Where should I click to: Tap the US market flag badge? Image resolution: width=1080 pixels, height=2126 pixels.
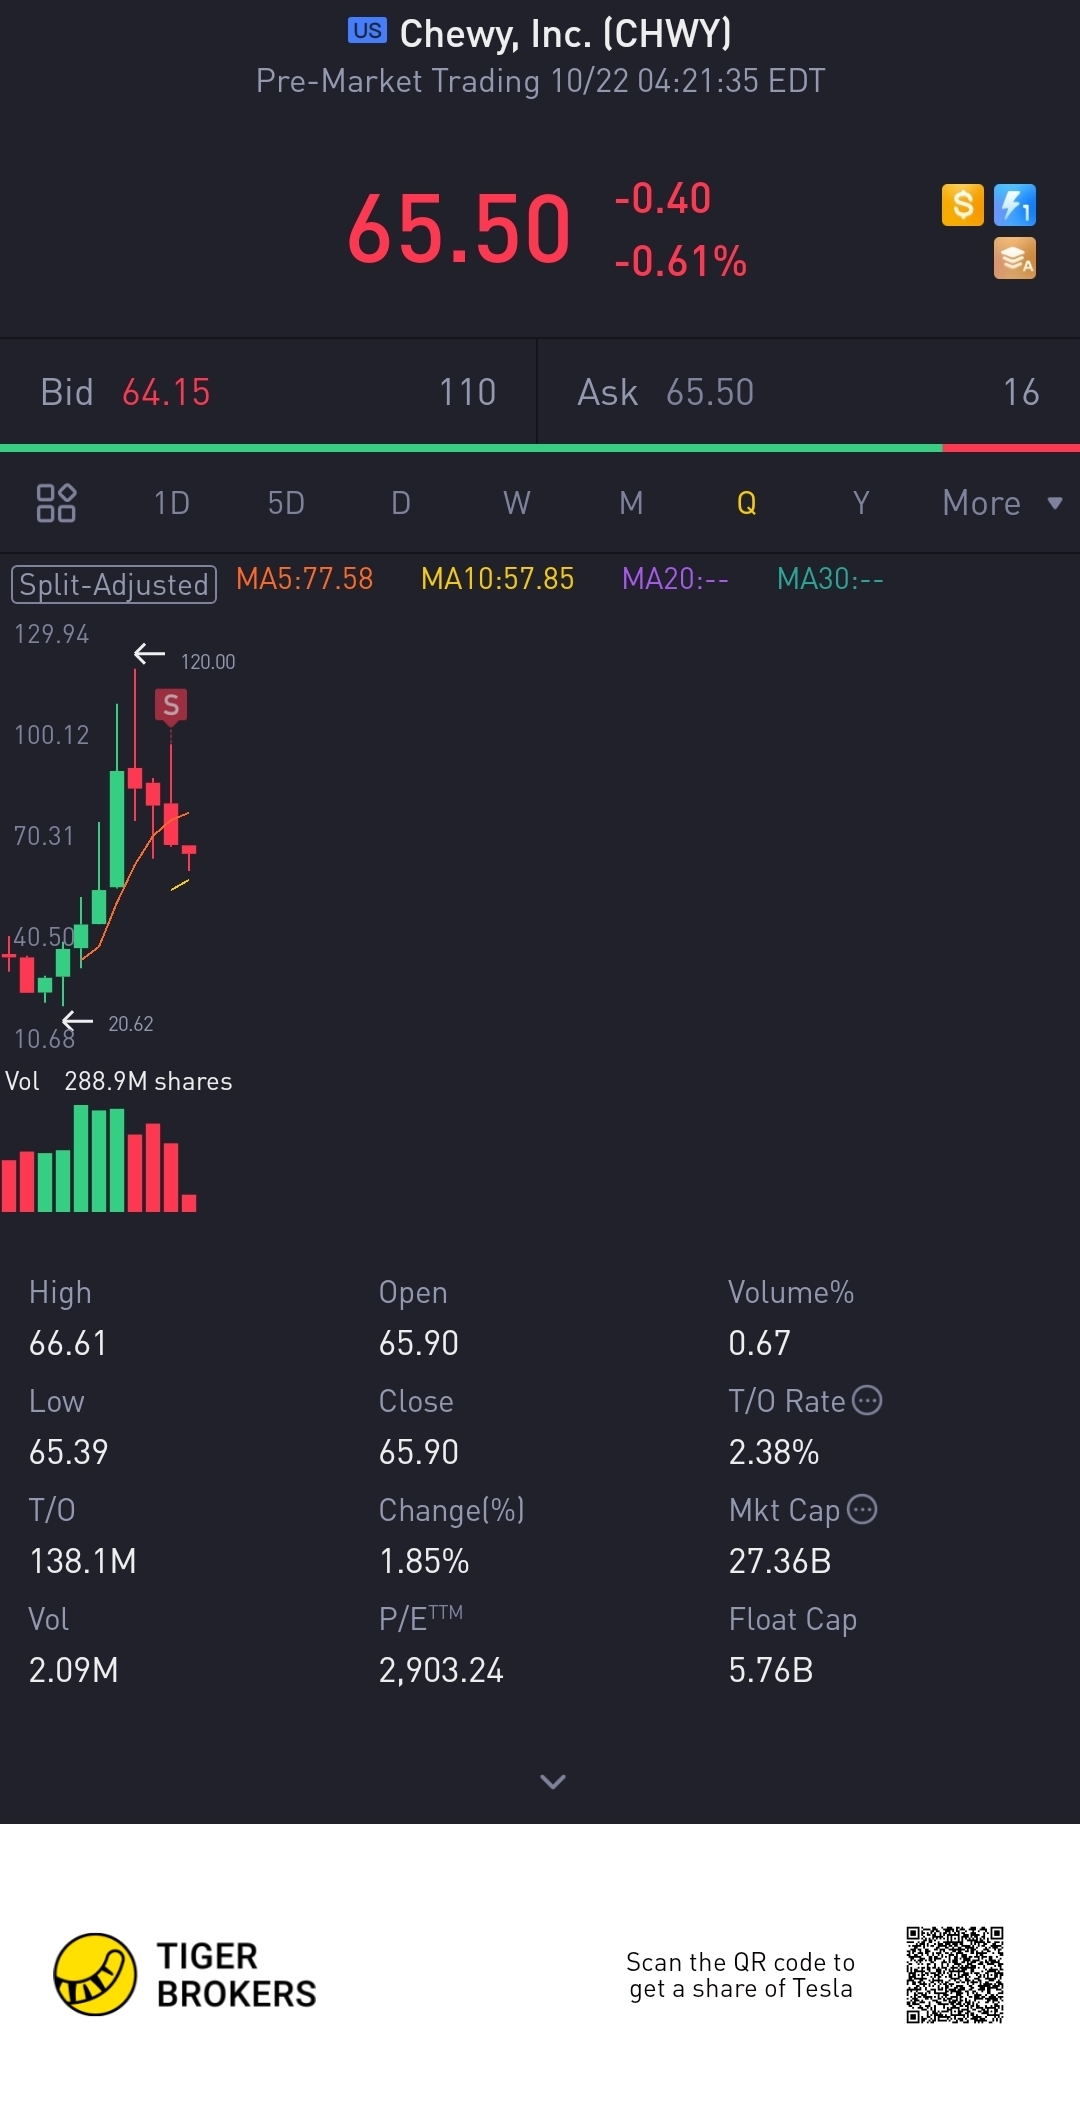[367, 31]
